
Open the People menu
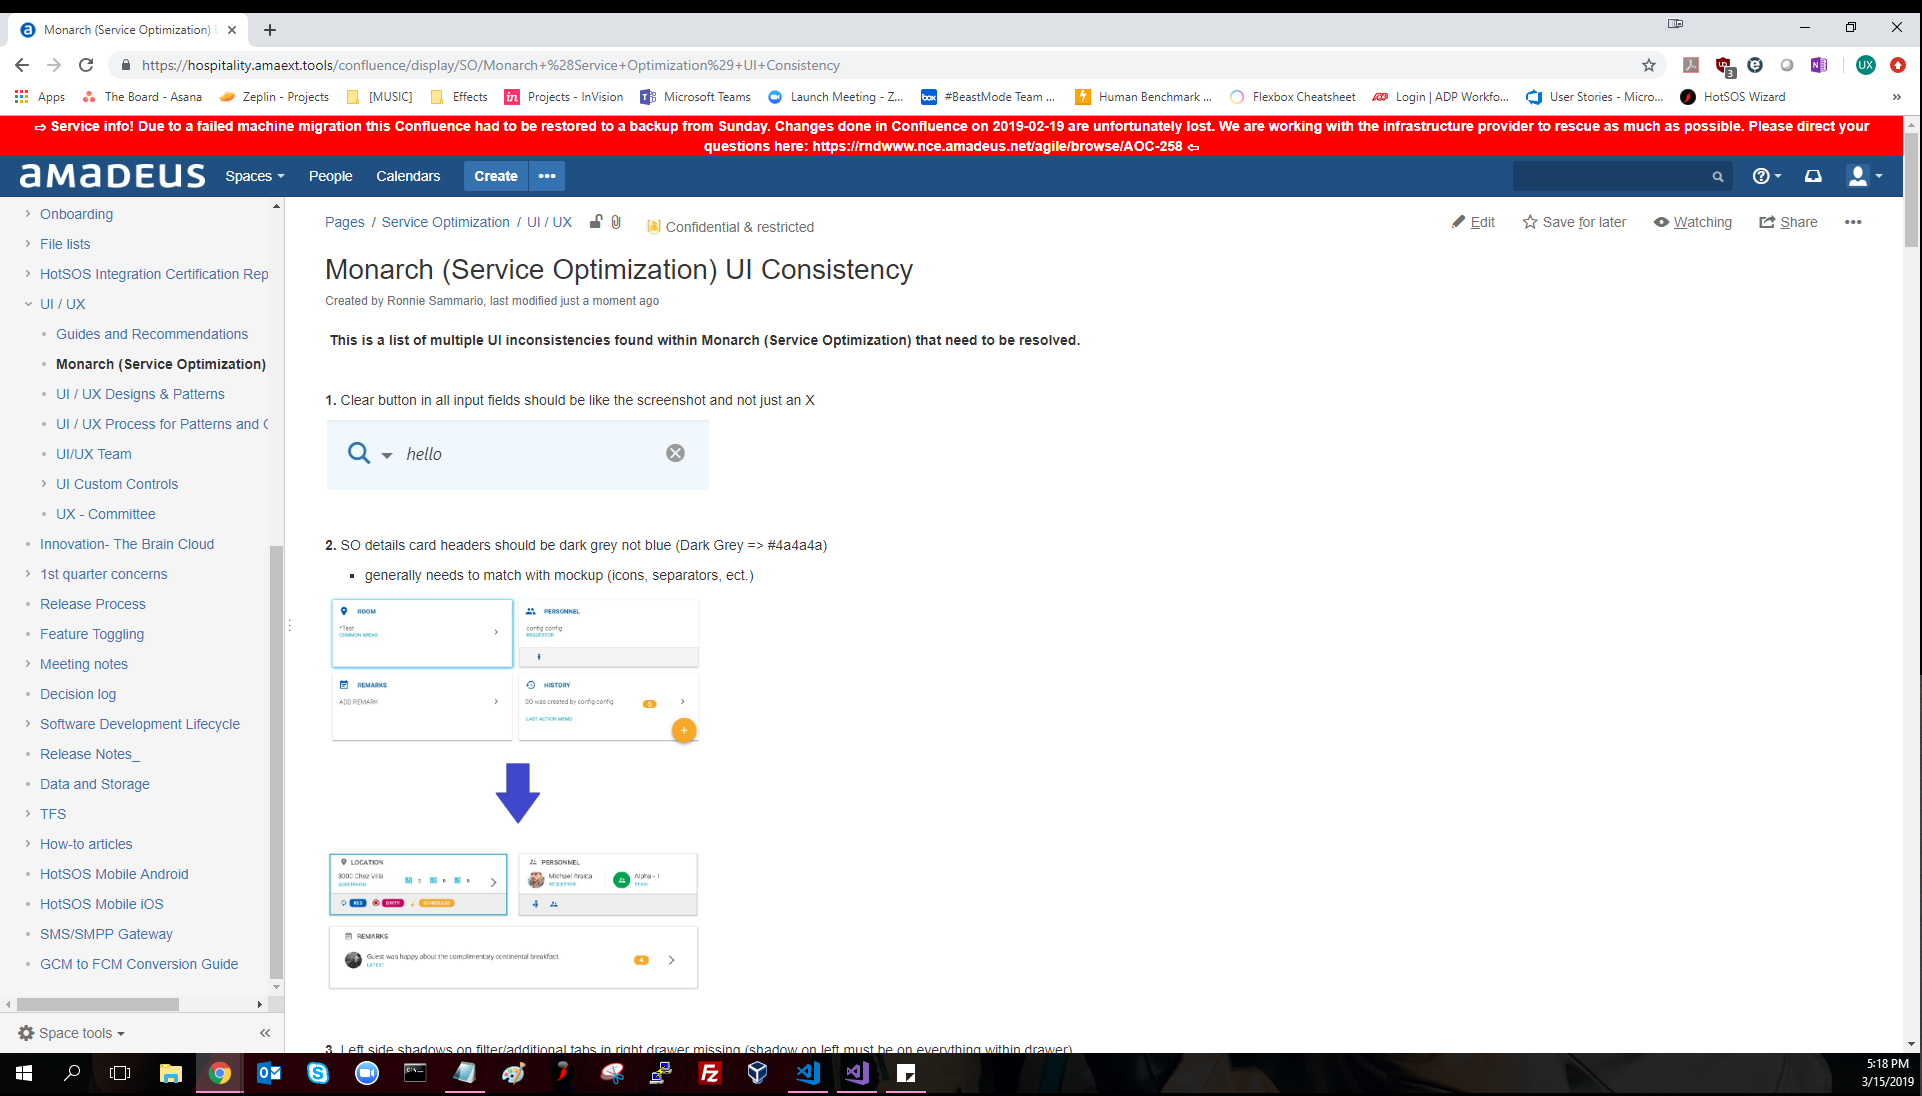[330, 176]
